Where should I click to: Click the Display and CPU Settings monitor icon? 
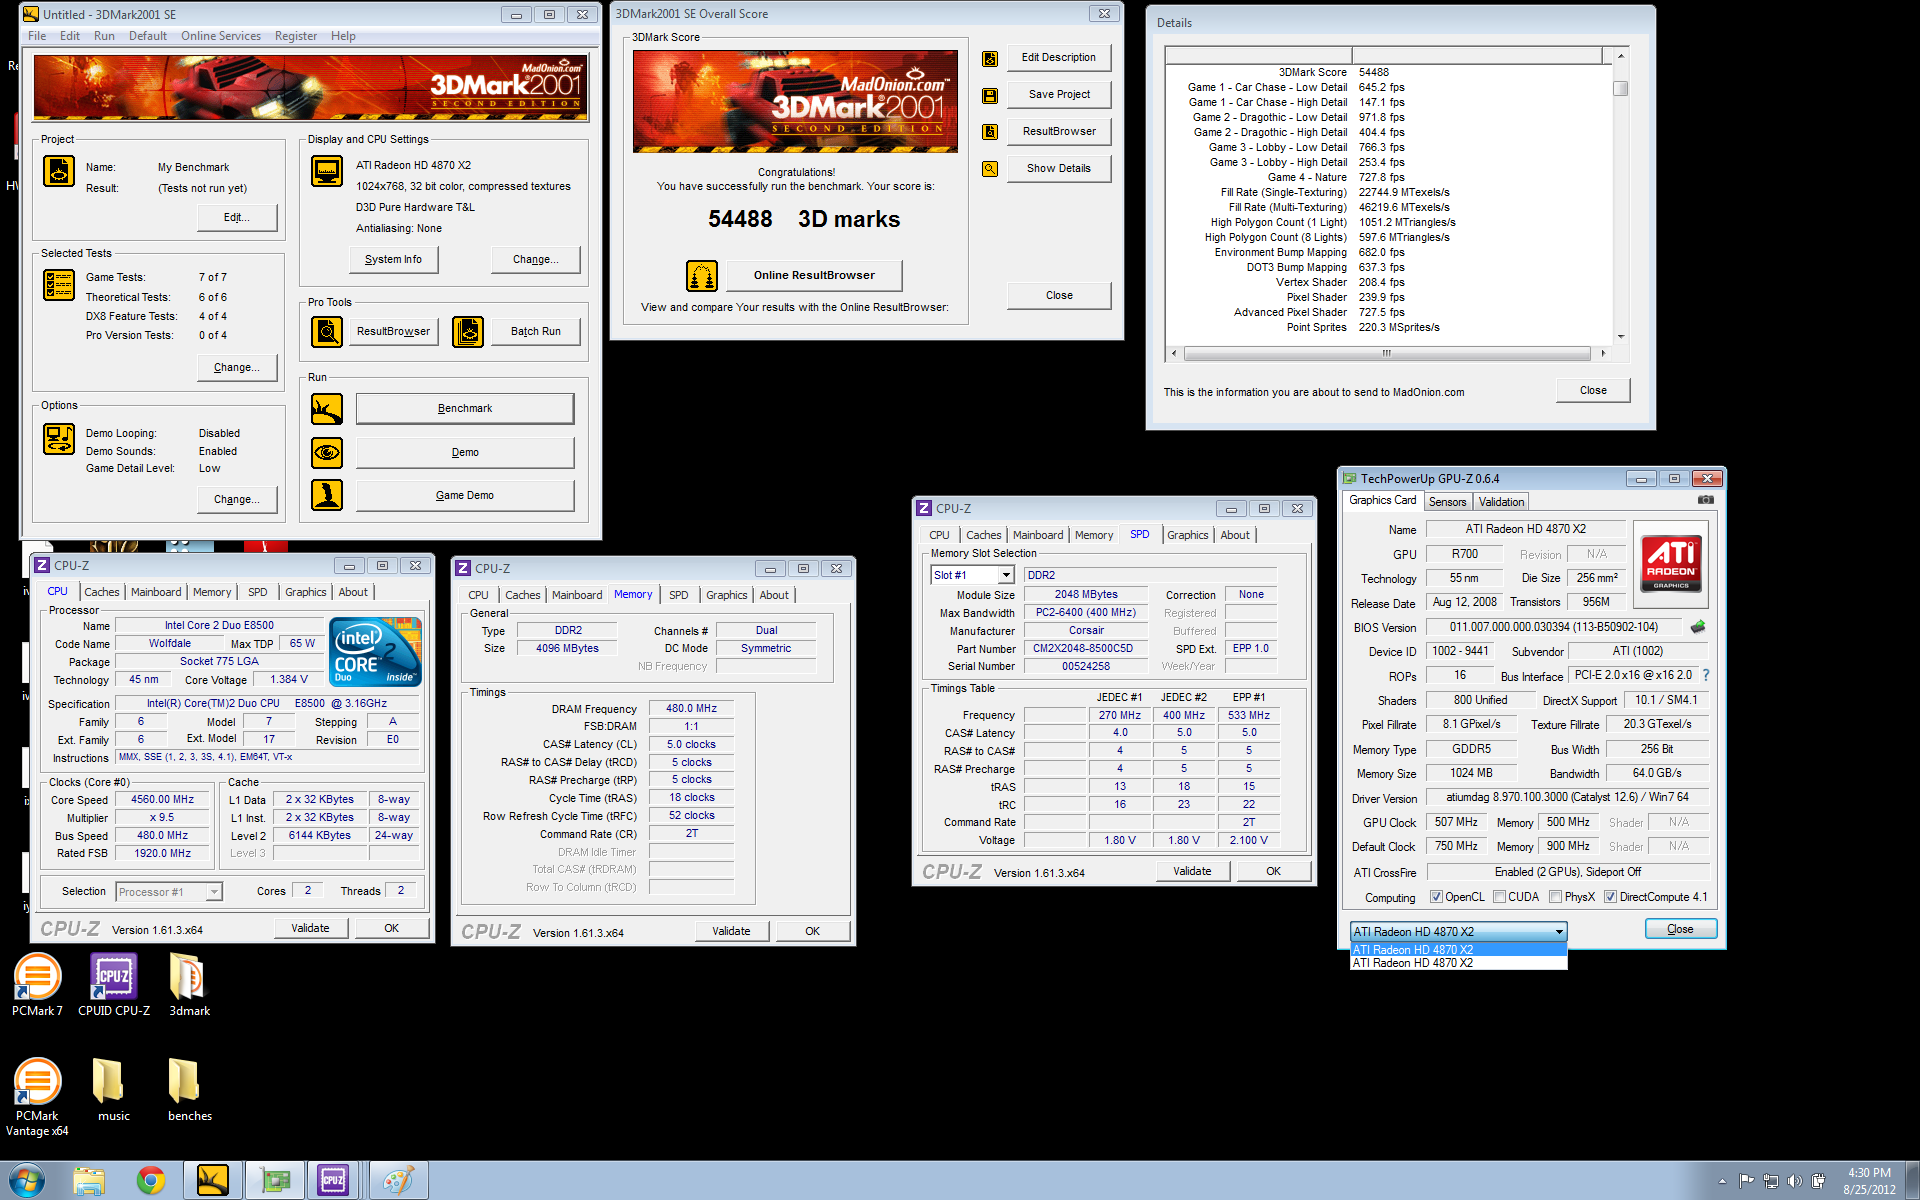(x=327, y=171)
